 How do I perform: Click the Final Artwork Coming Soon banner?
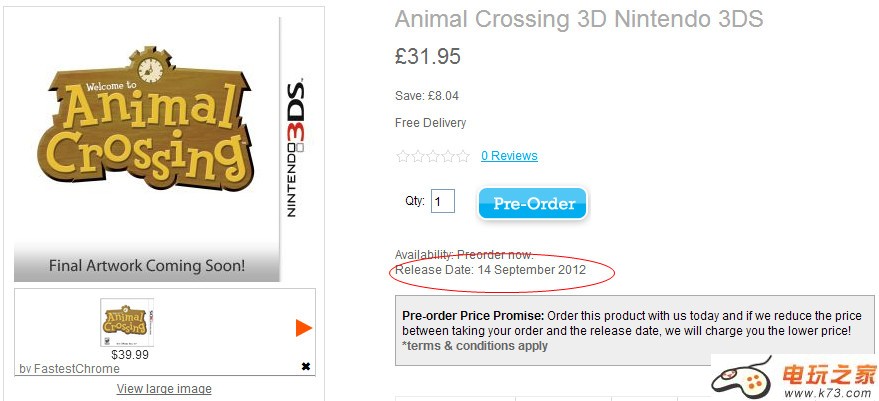[x=147, y=266]
